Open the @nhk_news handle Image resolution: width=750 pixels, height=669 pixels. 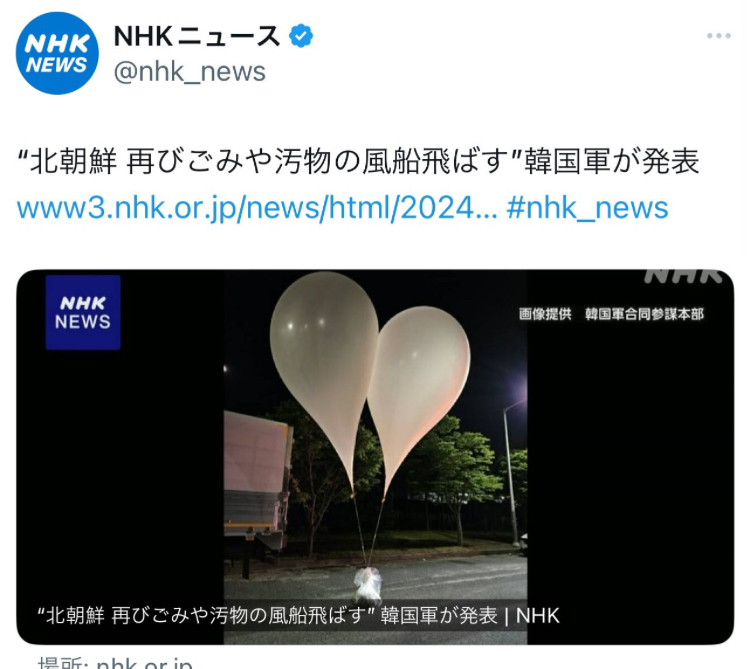tap(189, 72)
